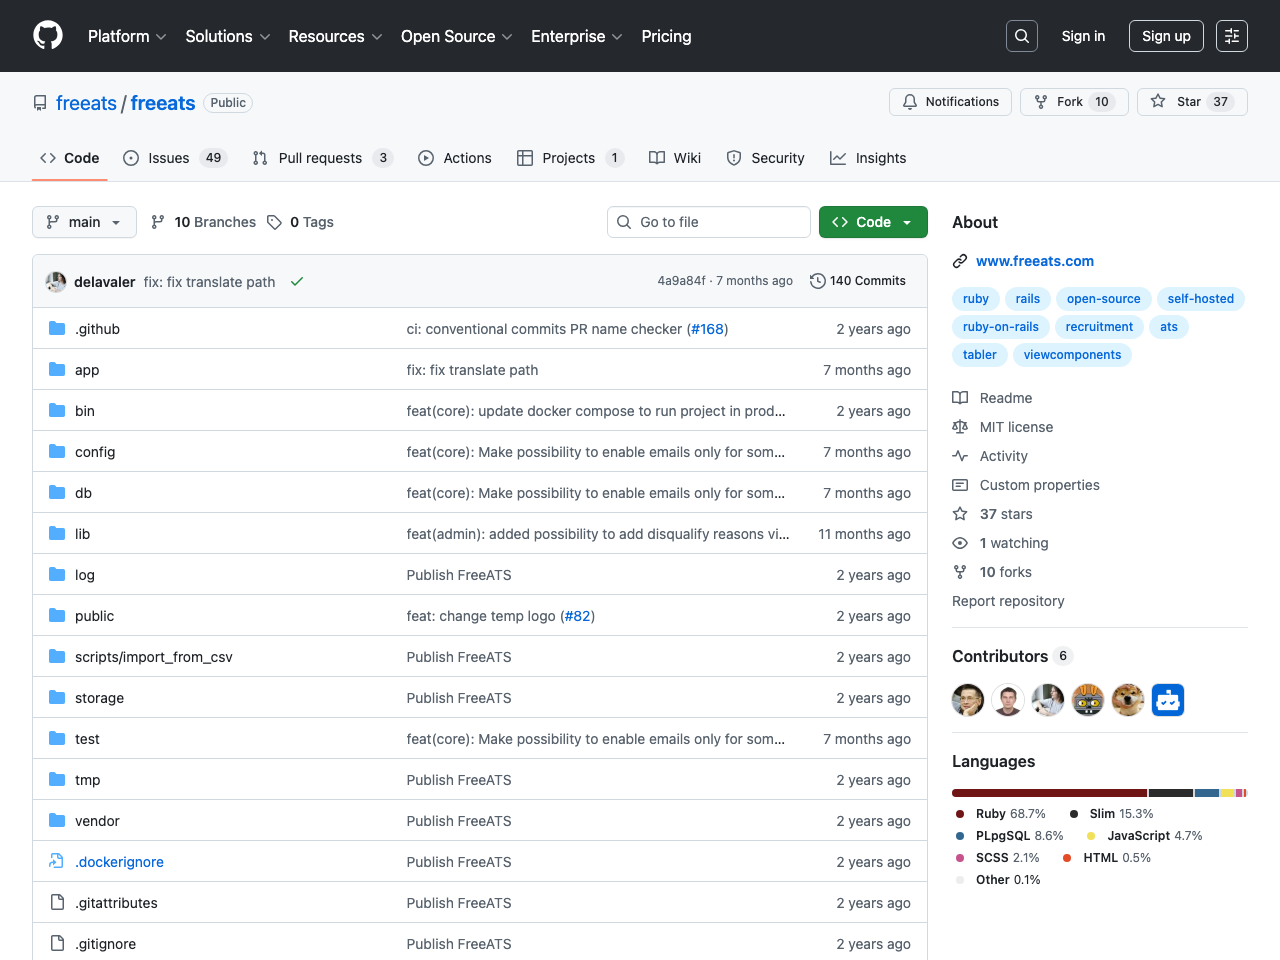Viewport: 1280px width, 960px height.
Task: Click the delavaler avatar in commit row
Action: pyautogui.click(x=56, y=282)
